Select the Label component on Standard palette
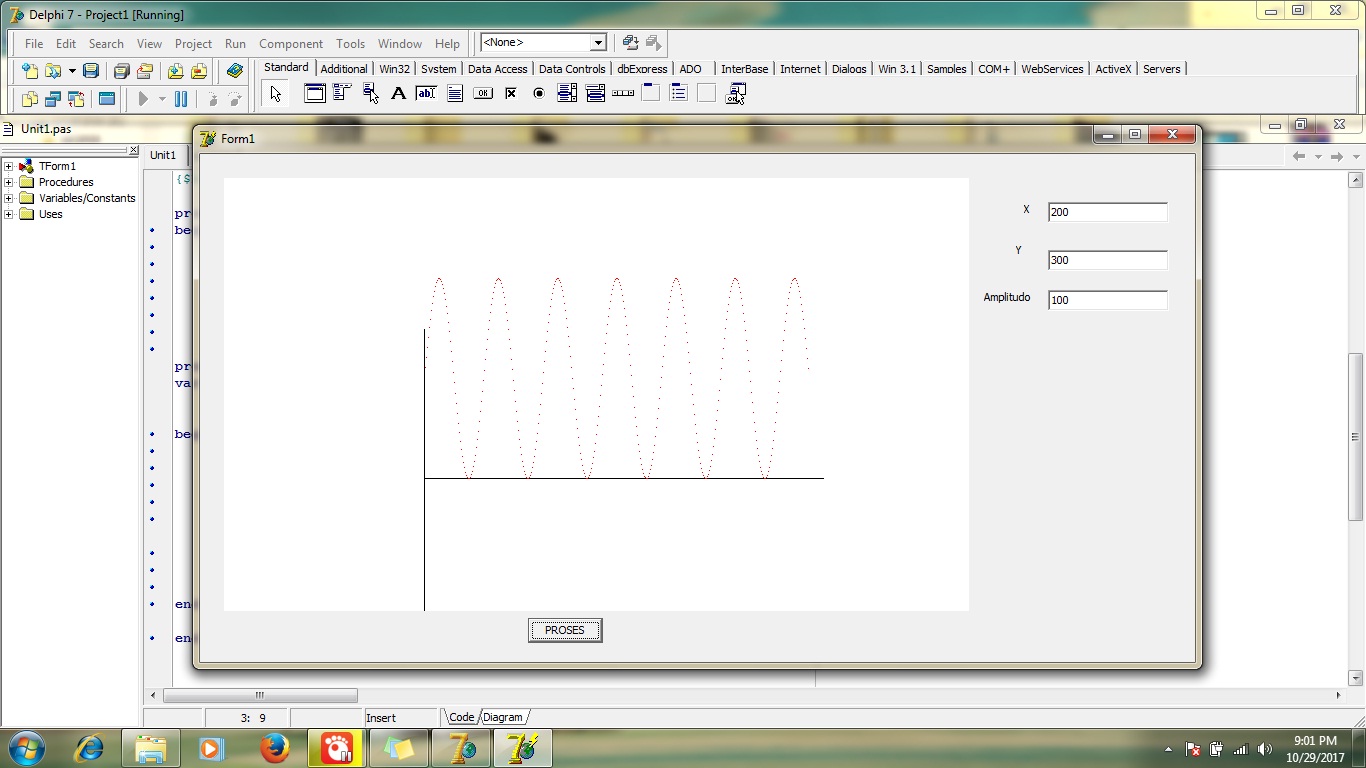Viewport: 1366px width, 768px height. click(x=398, y=93)
